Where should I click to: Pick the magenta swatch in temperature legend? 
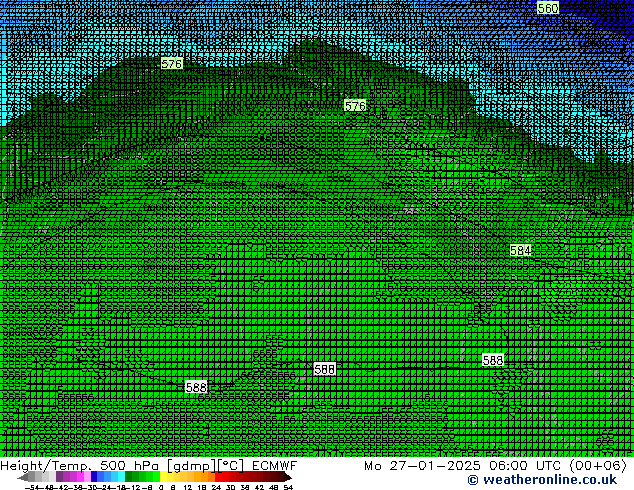[x=80, y=477]
